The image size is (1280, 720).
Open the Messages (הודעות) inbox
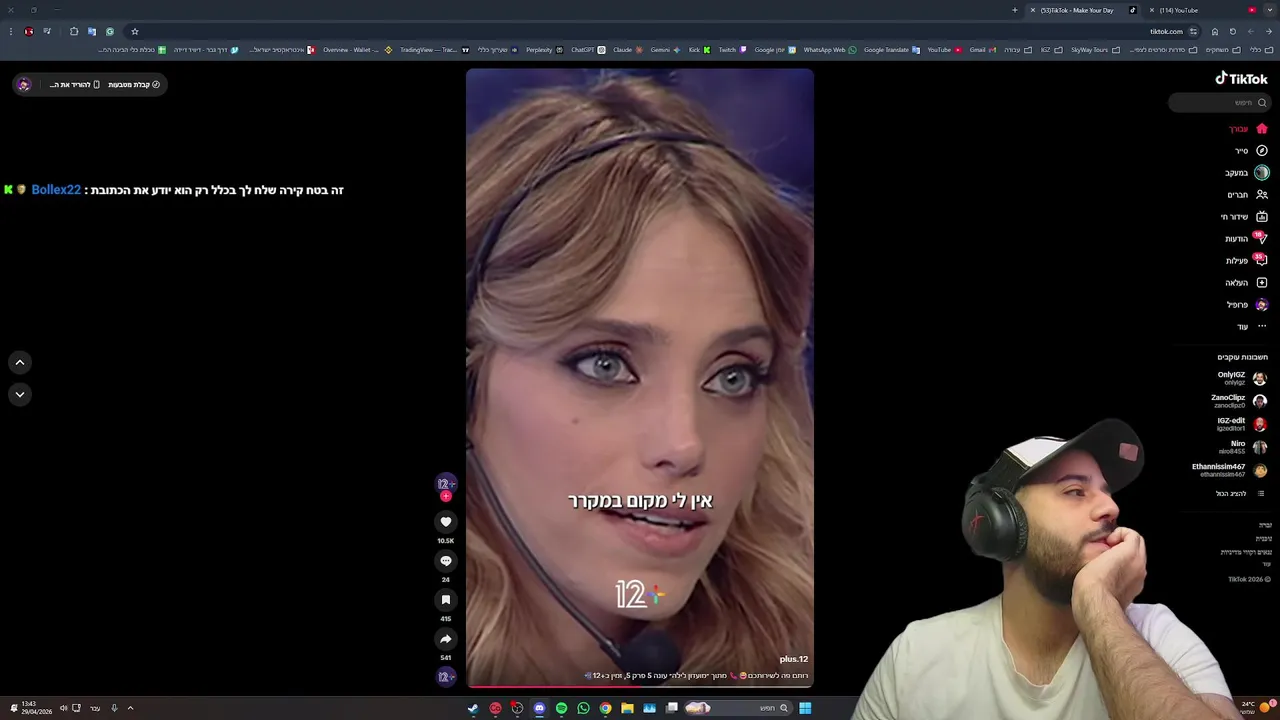pos(1246,239)
